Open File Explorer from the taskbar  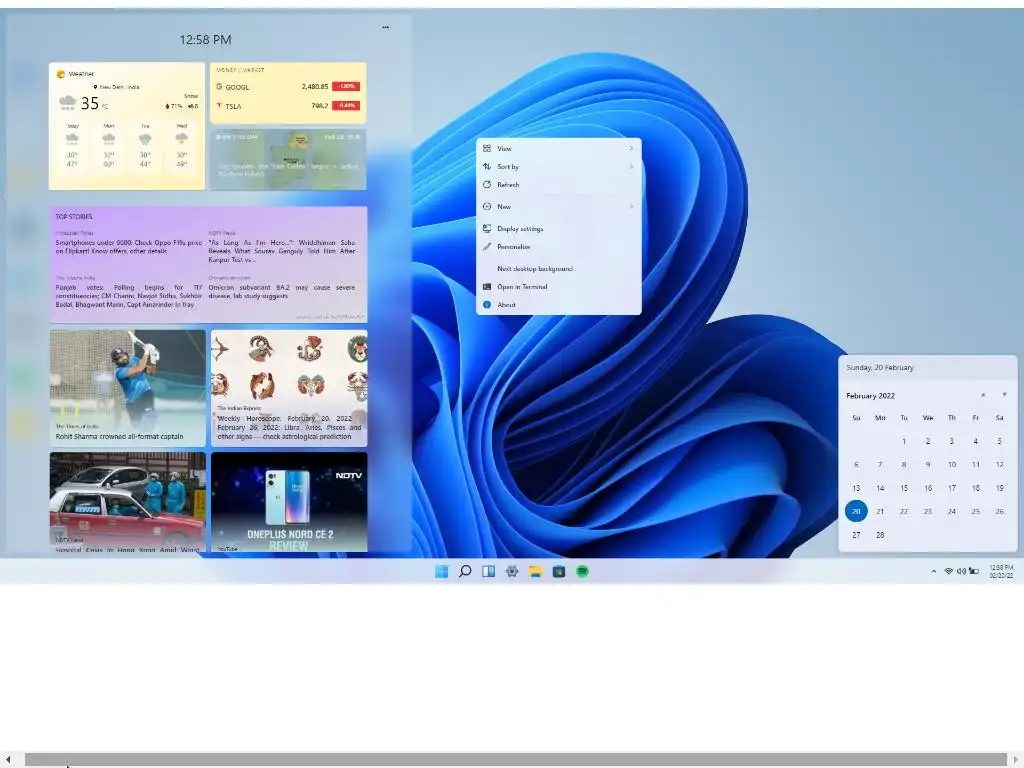point(536,571)
